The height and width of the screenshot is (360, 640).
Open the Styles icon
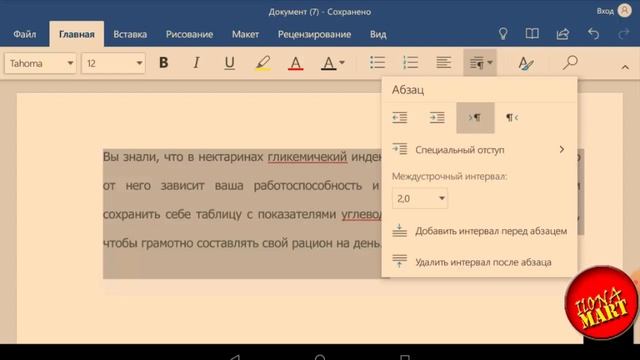coord(526,63)
